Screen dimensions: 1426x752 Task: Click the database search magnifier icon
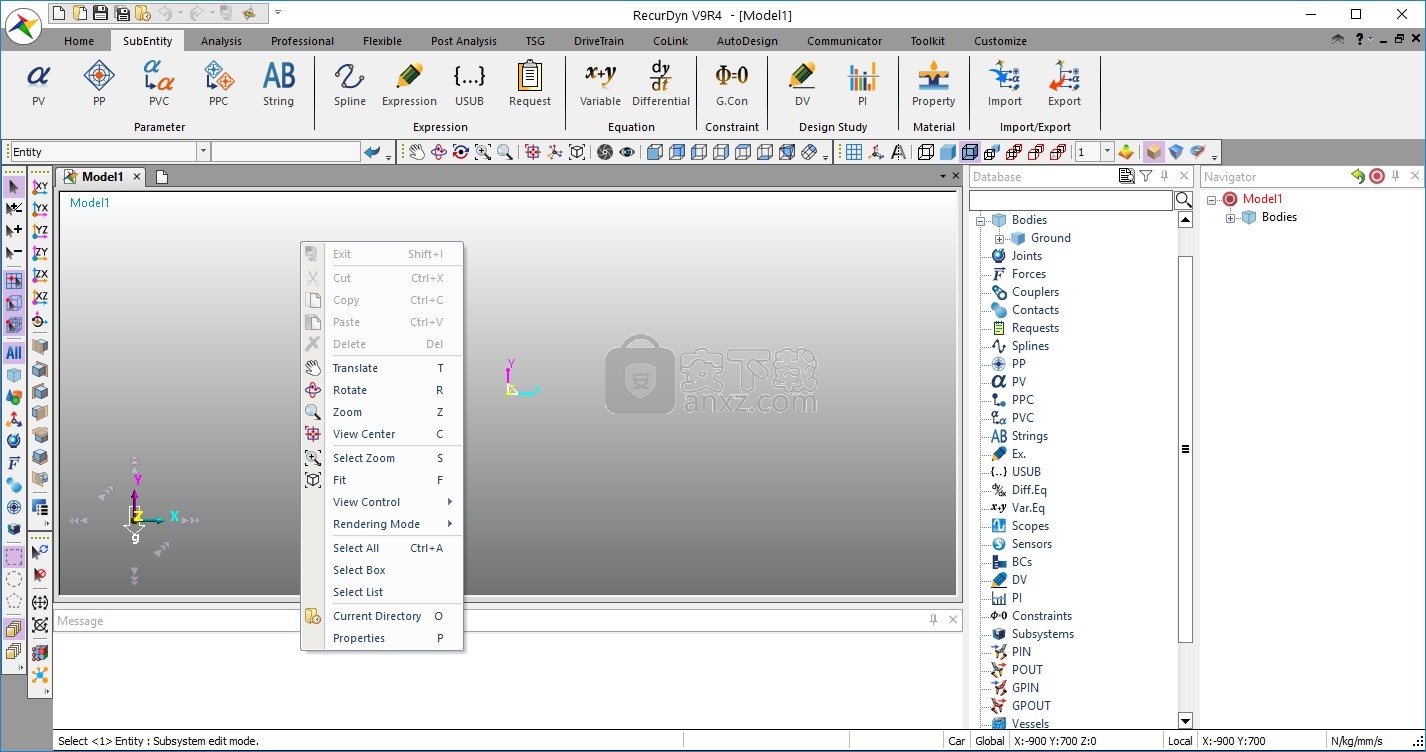[x=1184, y=200]
